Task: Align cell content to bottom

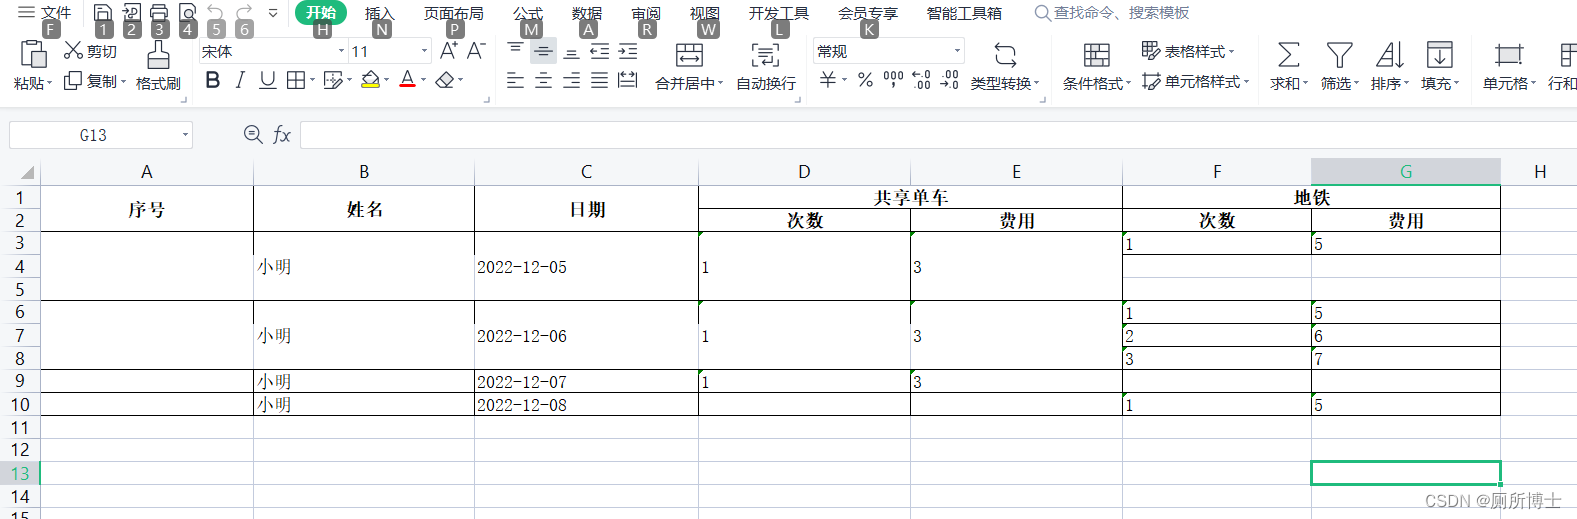Action: pyautogui.click(x=571, y=51)
